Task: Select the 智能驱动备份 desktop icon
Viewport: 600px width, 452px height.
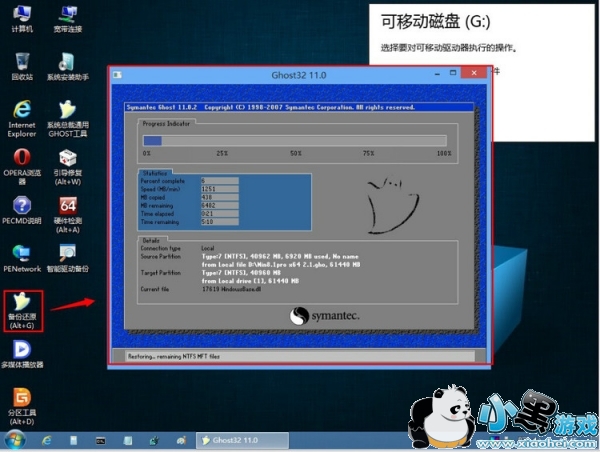Action: (68, 258)
